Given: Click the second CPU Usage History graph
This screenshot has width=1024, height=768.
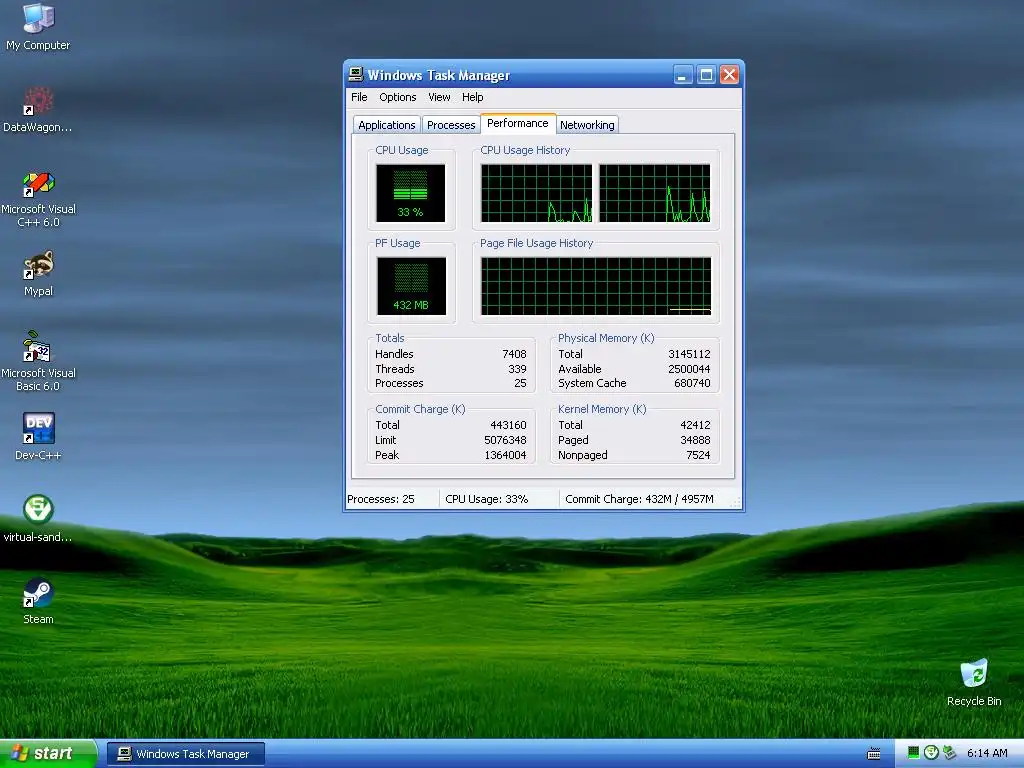Looking at the screenshot, I should pos(654,193).
